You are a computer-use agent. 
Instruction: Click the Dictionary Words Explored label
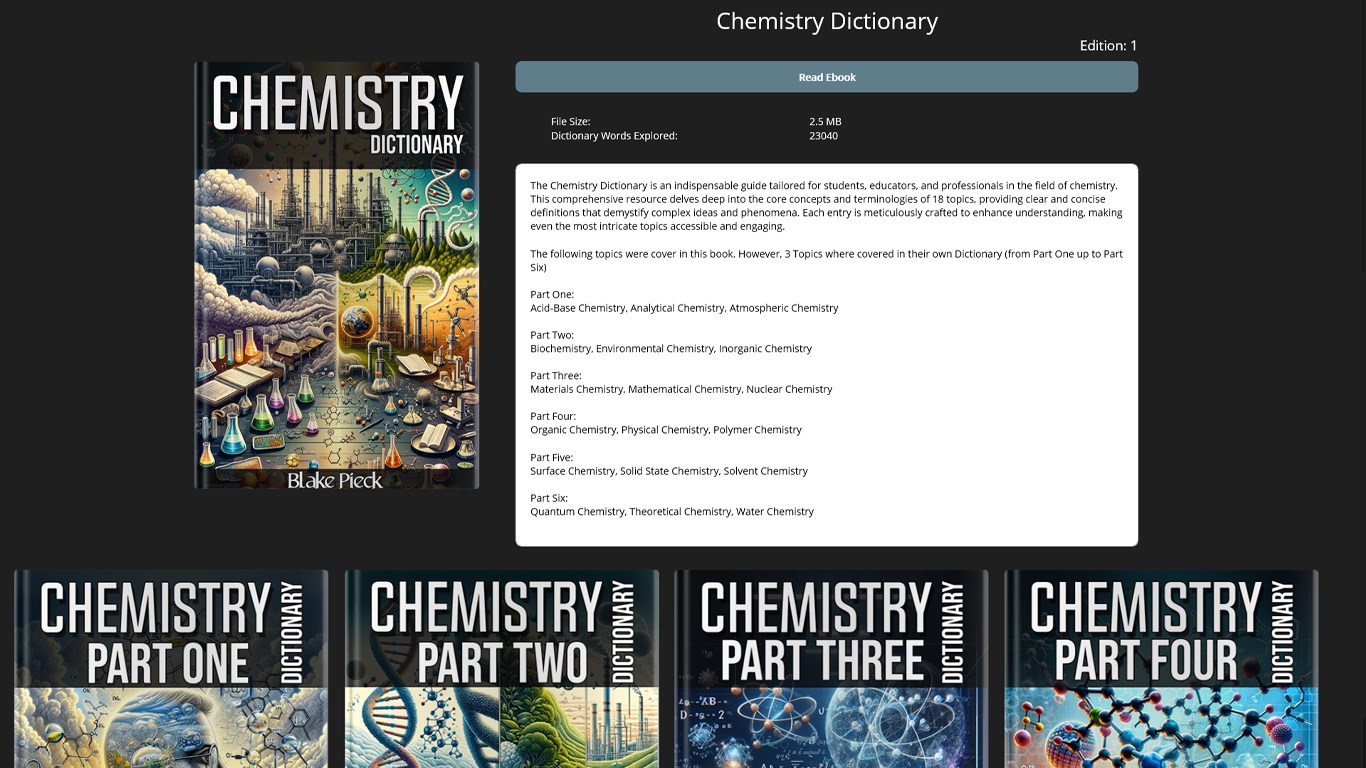614,136
